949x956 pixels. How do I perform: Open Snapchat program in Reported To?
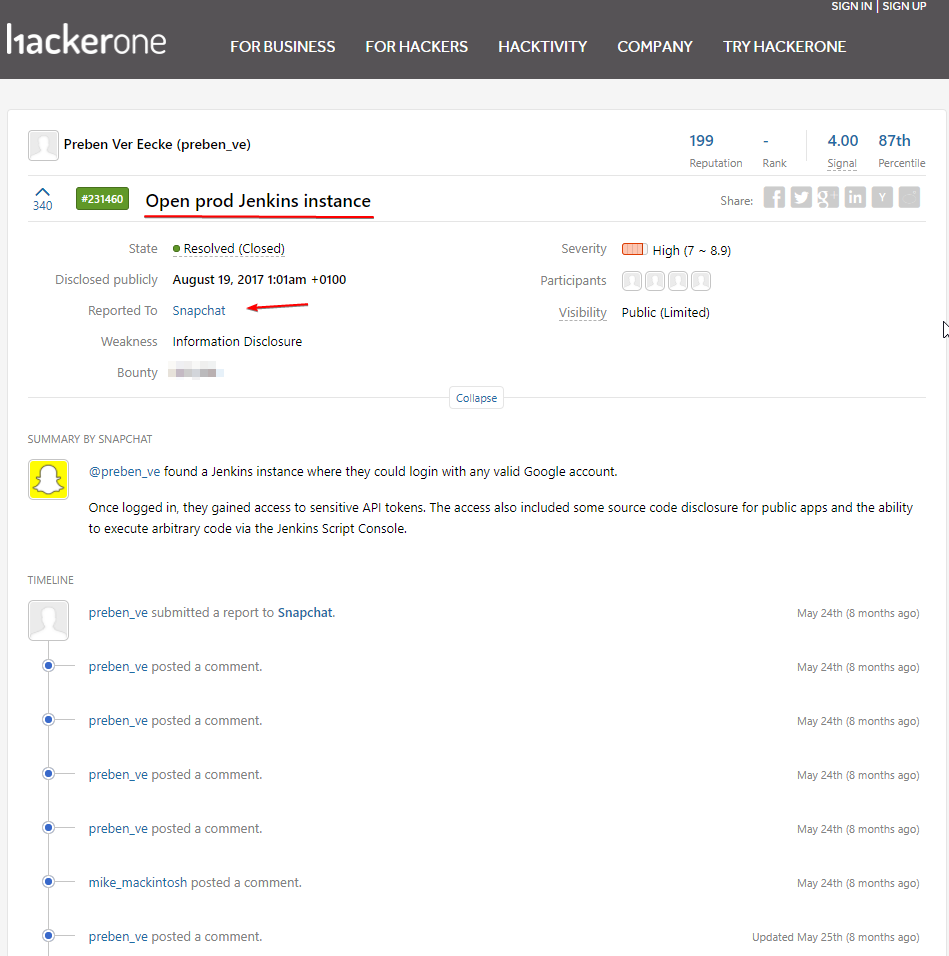point(199,310)
